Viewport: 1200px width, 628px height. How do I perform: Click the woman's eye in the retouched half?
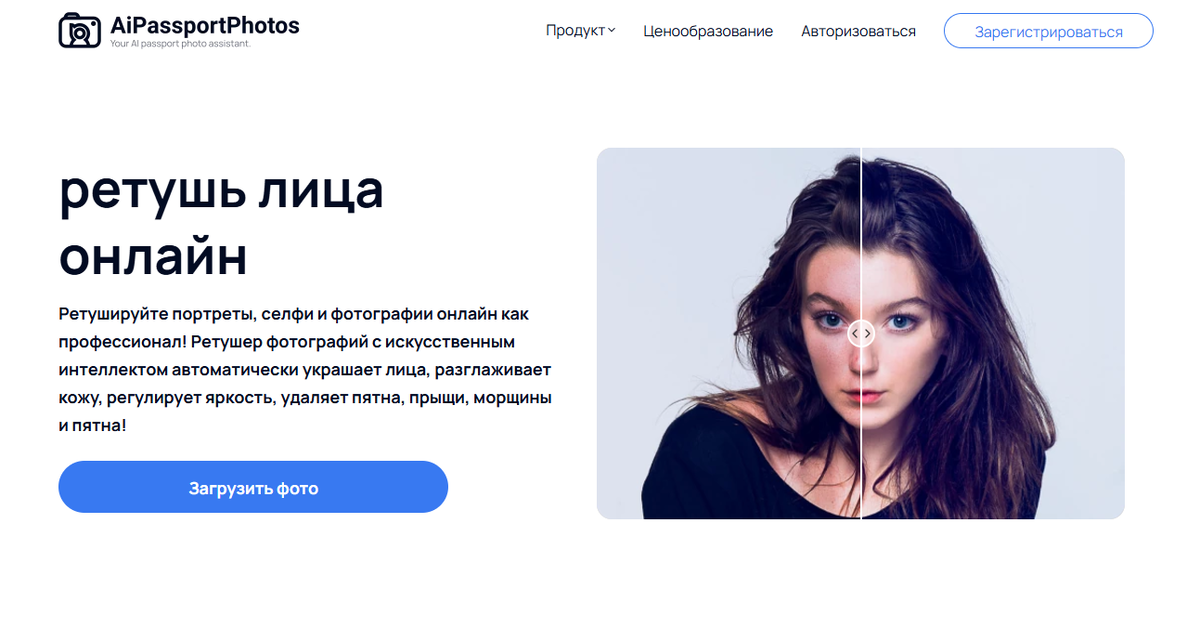pos(900,321)
